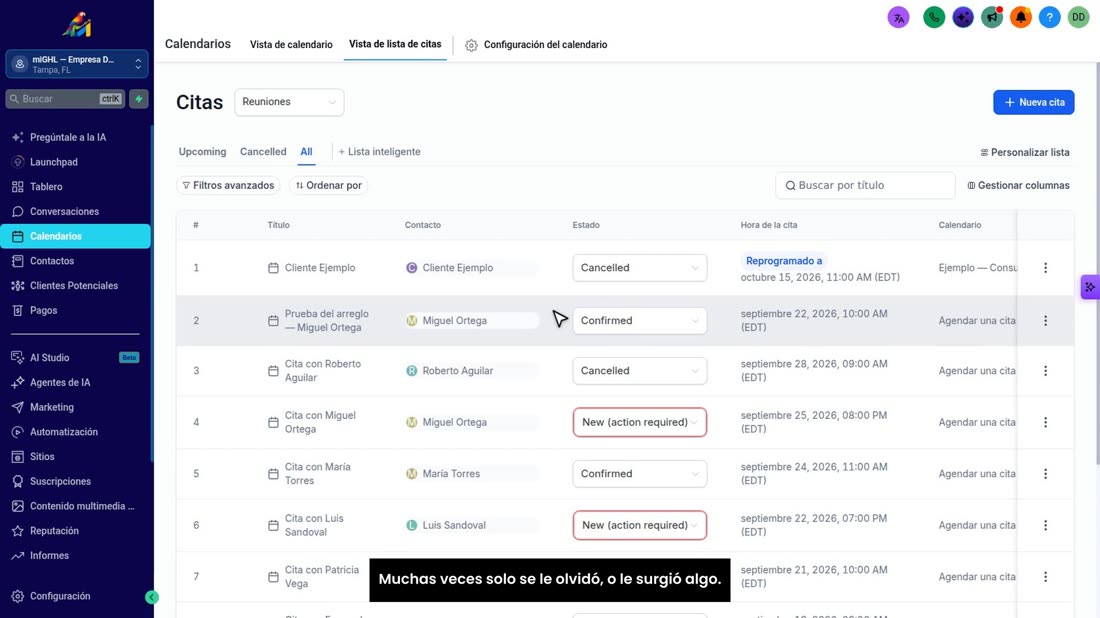Click the sidebar Buscar search box
Viewport: 1100px width, 618px height.
[65, 99]
